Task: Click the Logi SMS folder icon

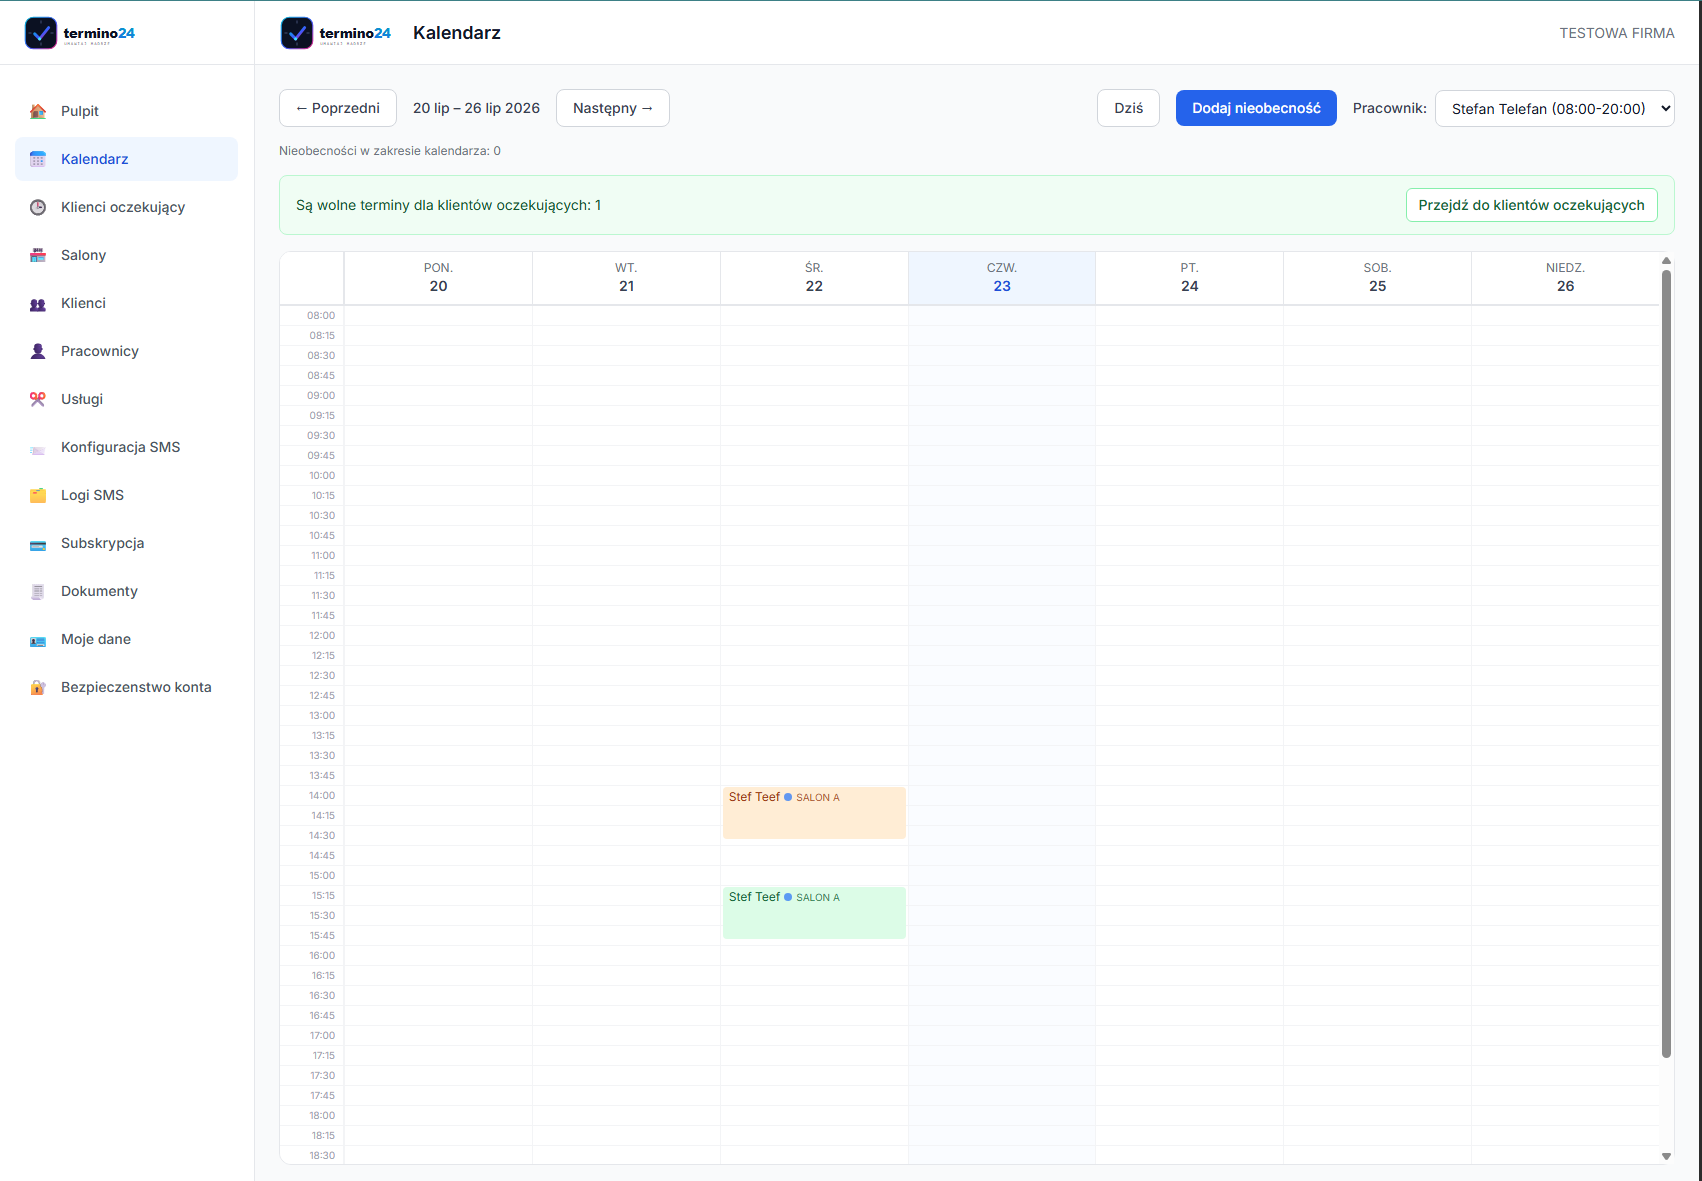Action: 38,495
